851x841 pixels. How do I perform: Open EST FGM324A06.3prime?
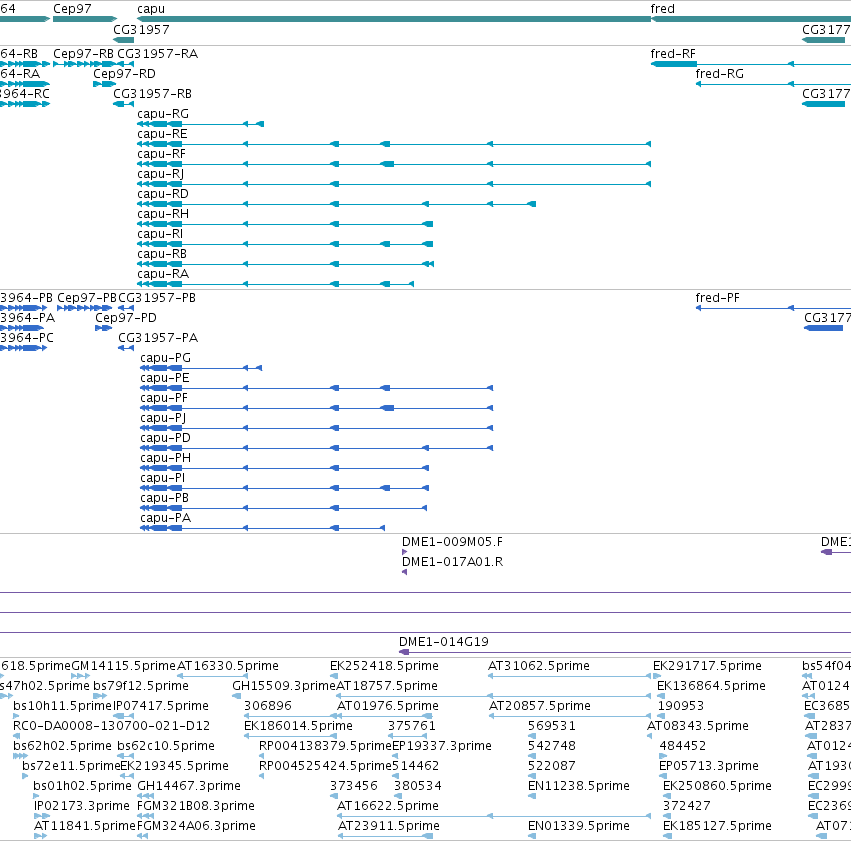[x=196, y=826]
